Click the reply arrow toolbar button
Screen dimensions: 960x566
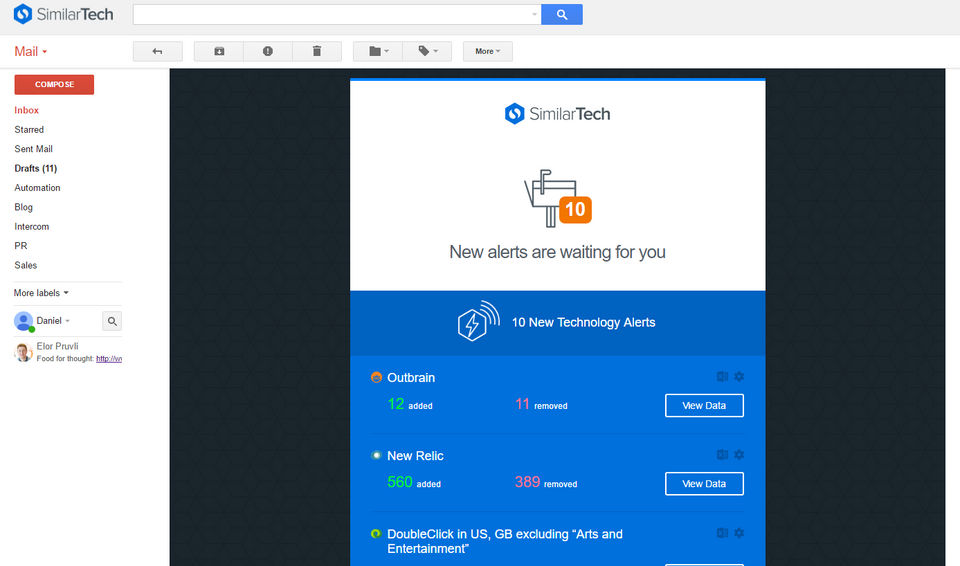[x=157, y=51]
